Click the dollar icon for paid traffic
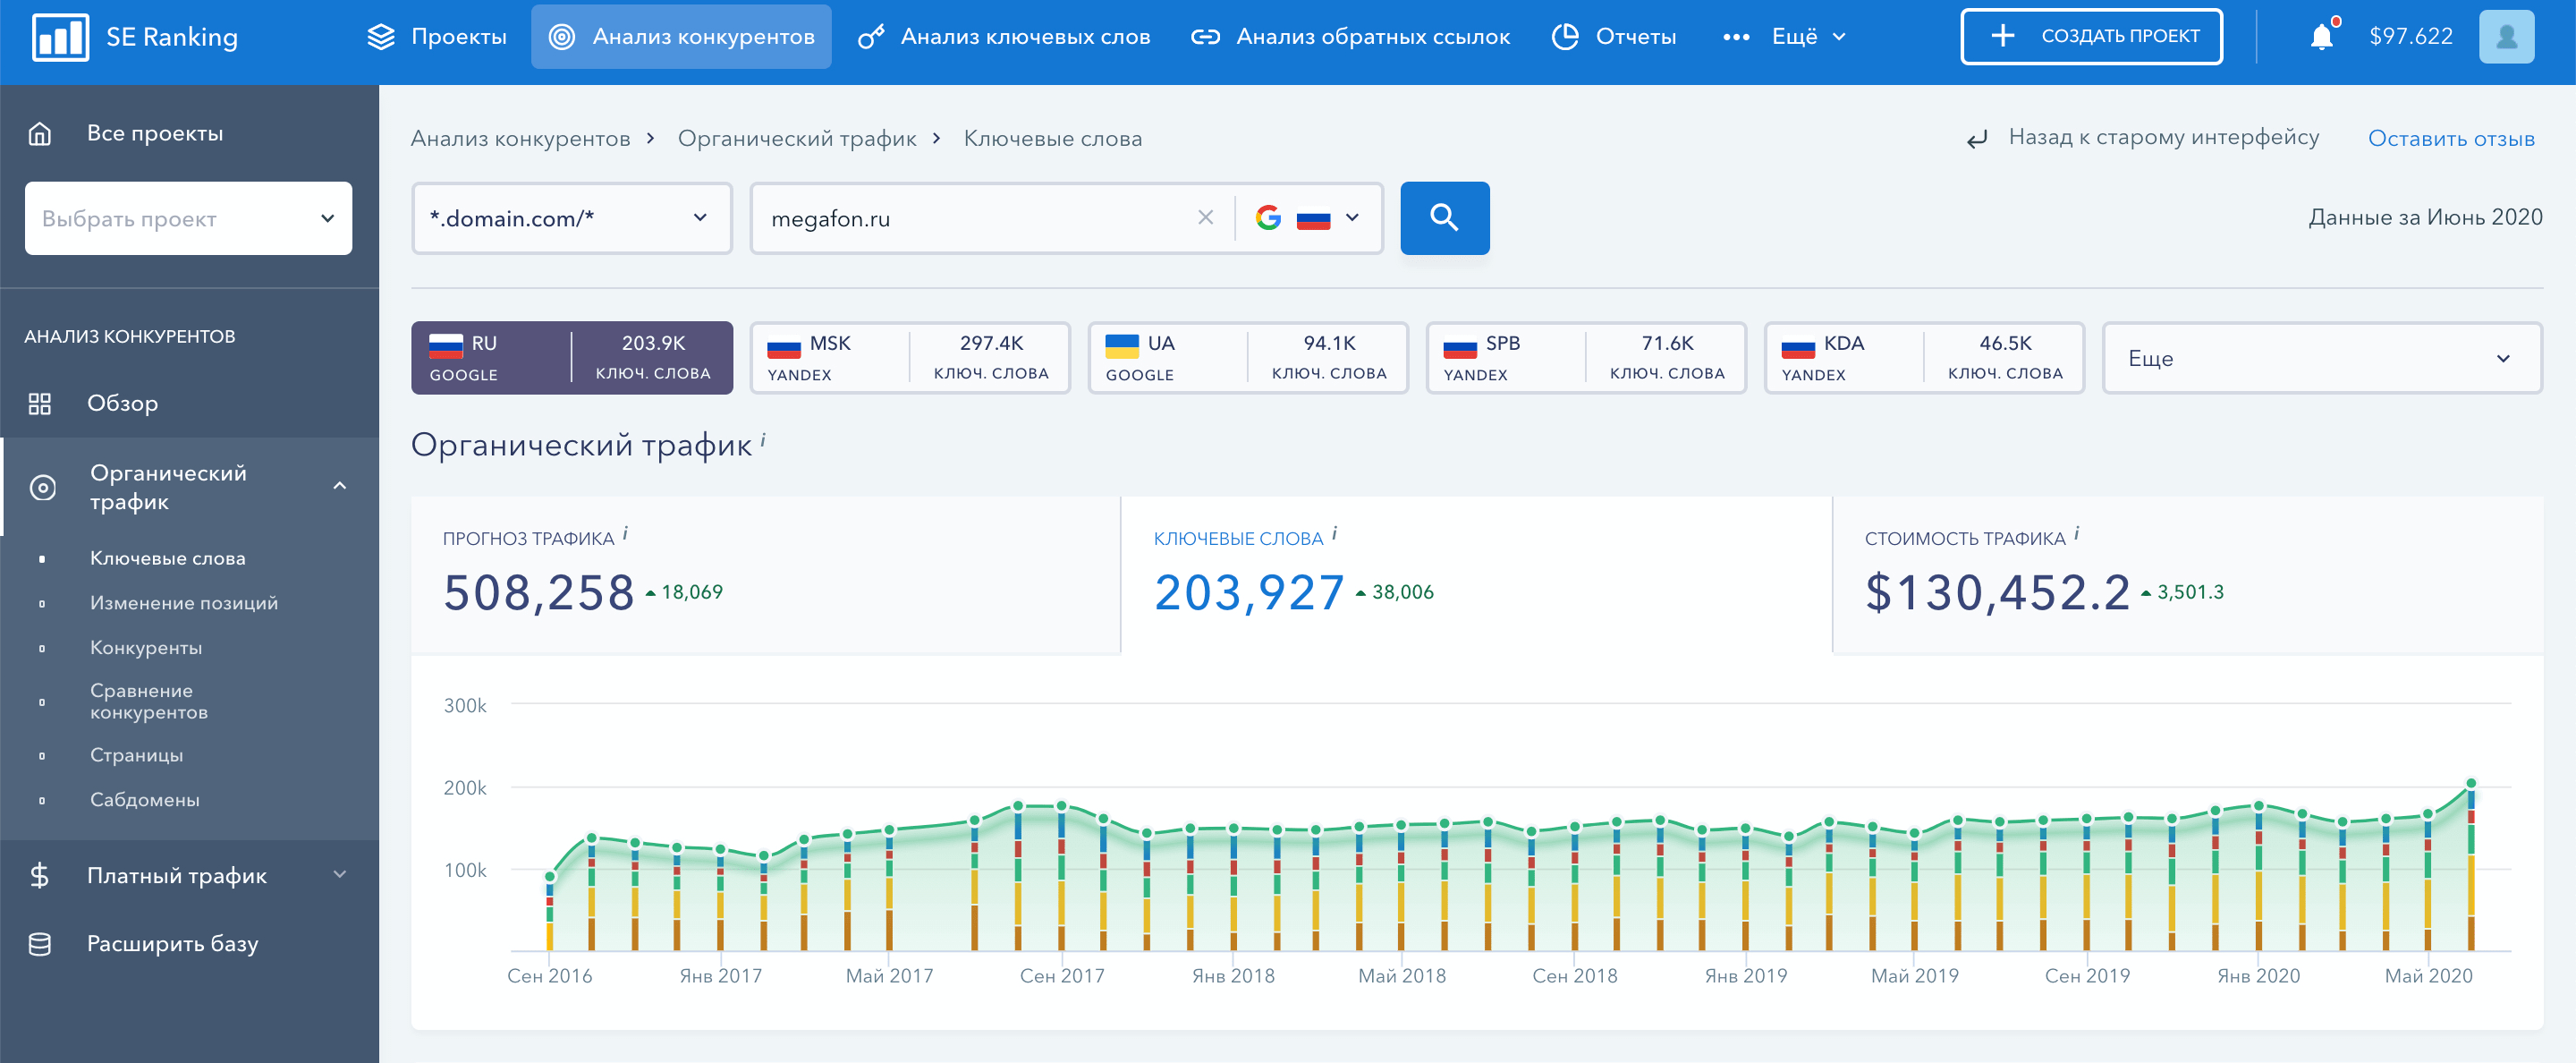This screenshot has height=1063, width=2576. (40, 875)
